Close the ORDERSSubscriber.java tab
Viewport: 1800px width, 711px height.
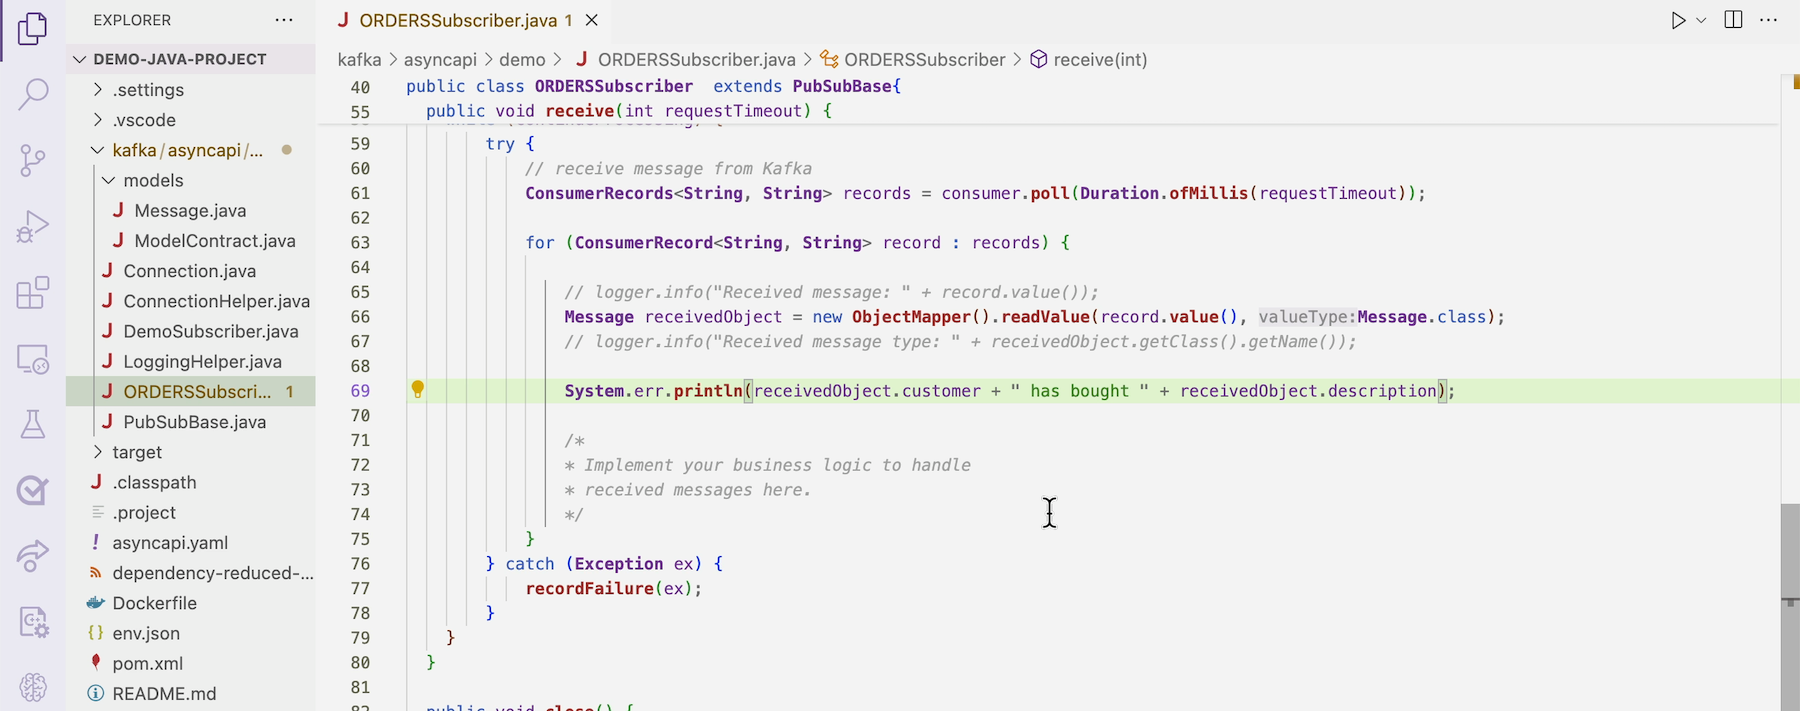click(592, 20)
